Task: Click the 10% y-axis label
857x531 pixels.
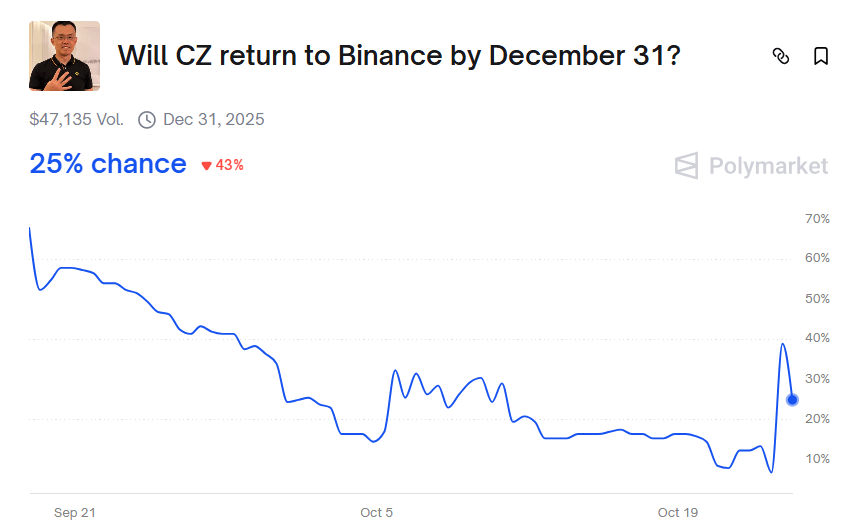Action: click(817, 459)
